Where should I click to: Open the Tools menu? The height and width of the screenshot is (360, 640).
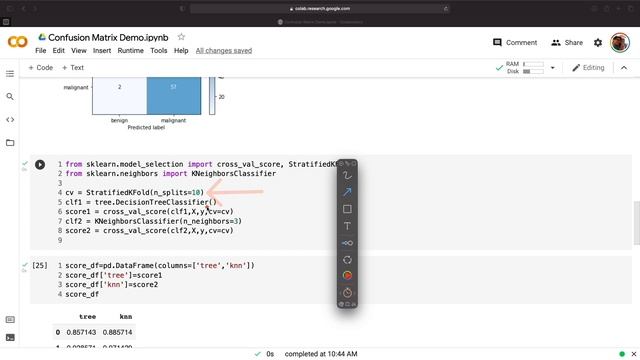click(159, 51)
